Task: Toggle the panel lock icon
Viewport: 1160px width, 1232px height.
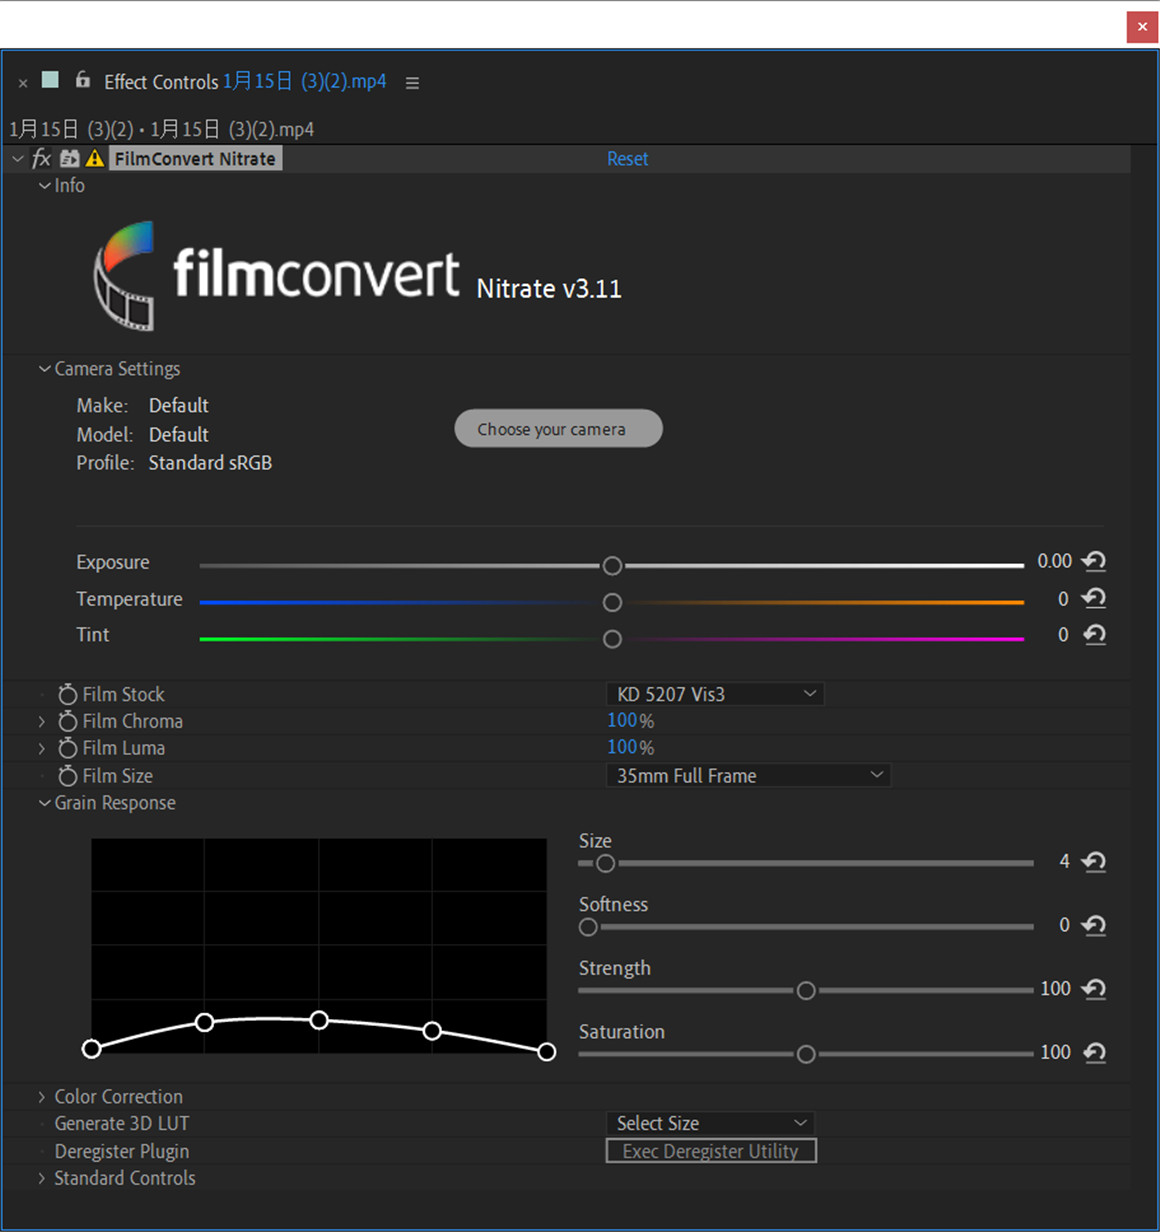Action: pos(82,81)
